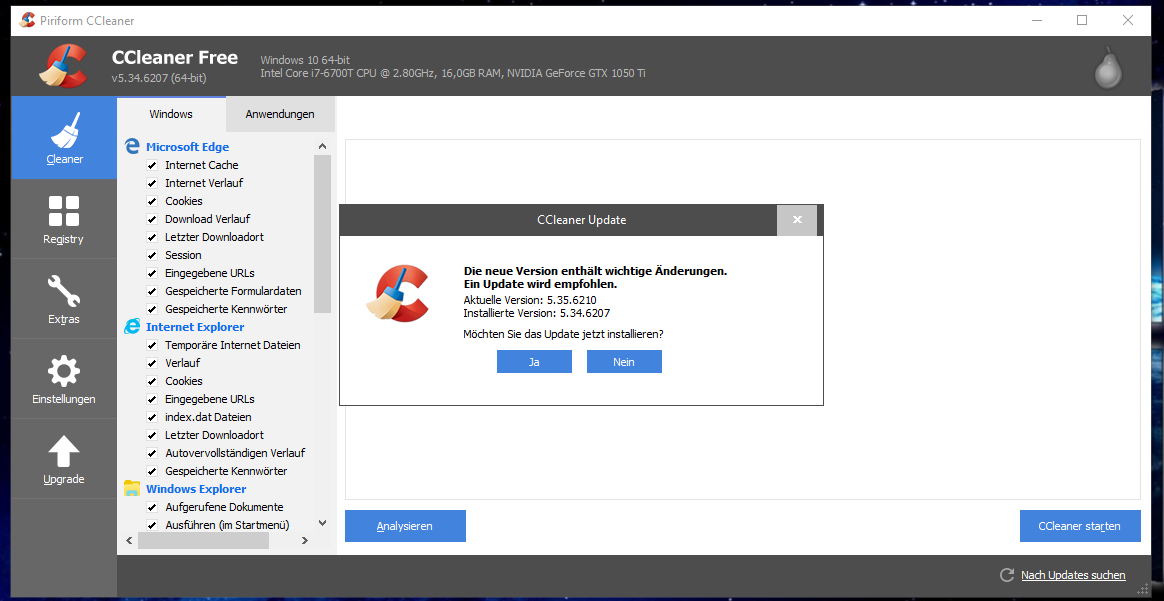Screen dimensions: 1164x601
Task: Open the Extras wrench icon
Action: [64, 291]
